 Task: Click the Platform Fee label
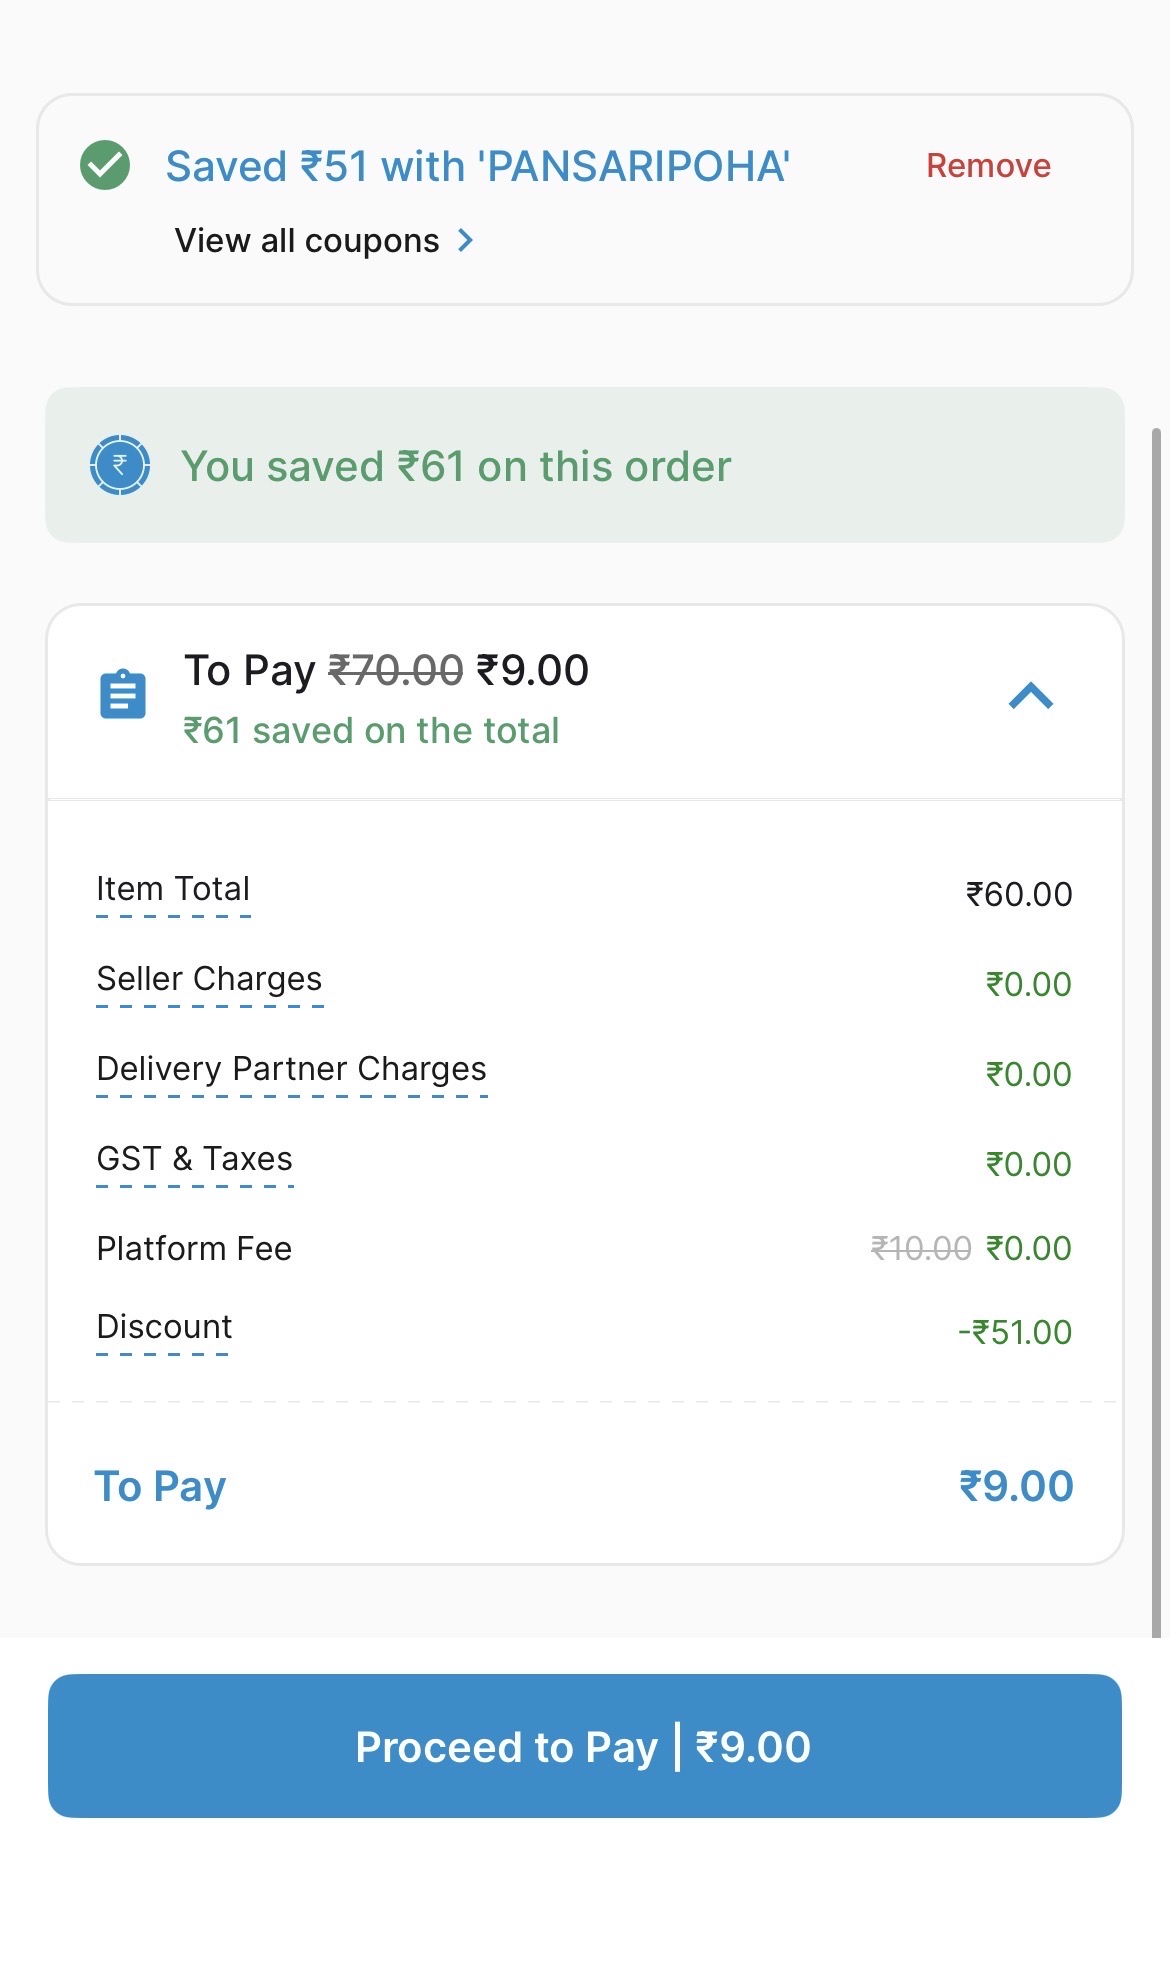pyautogui.click(x=194, y=1249)
